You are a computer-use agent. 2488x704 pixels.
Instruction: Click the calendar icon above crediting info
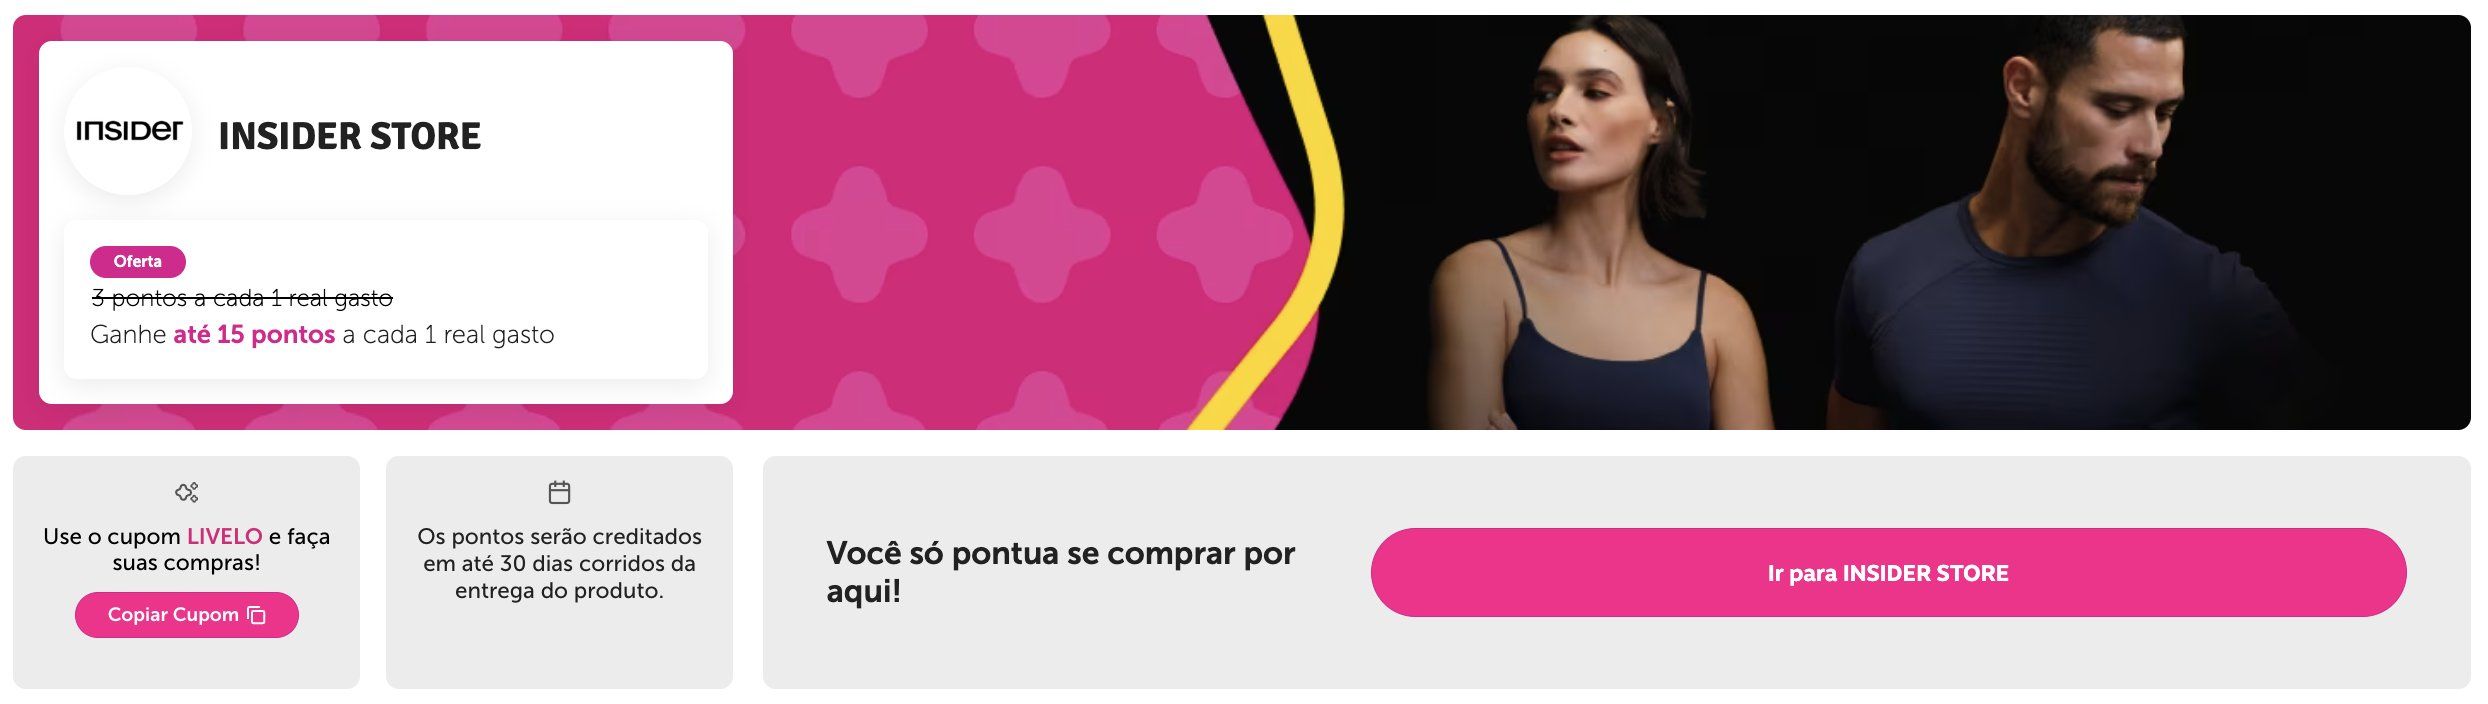(559, 492)
